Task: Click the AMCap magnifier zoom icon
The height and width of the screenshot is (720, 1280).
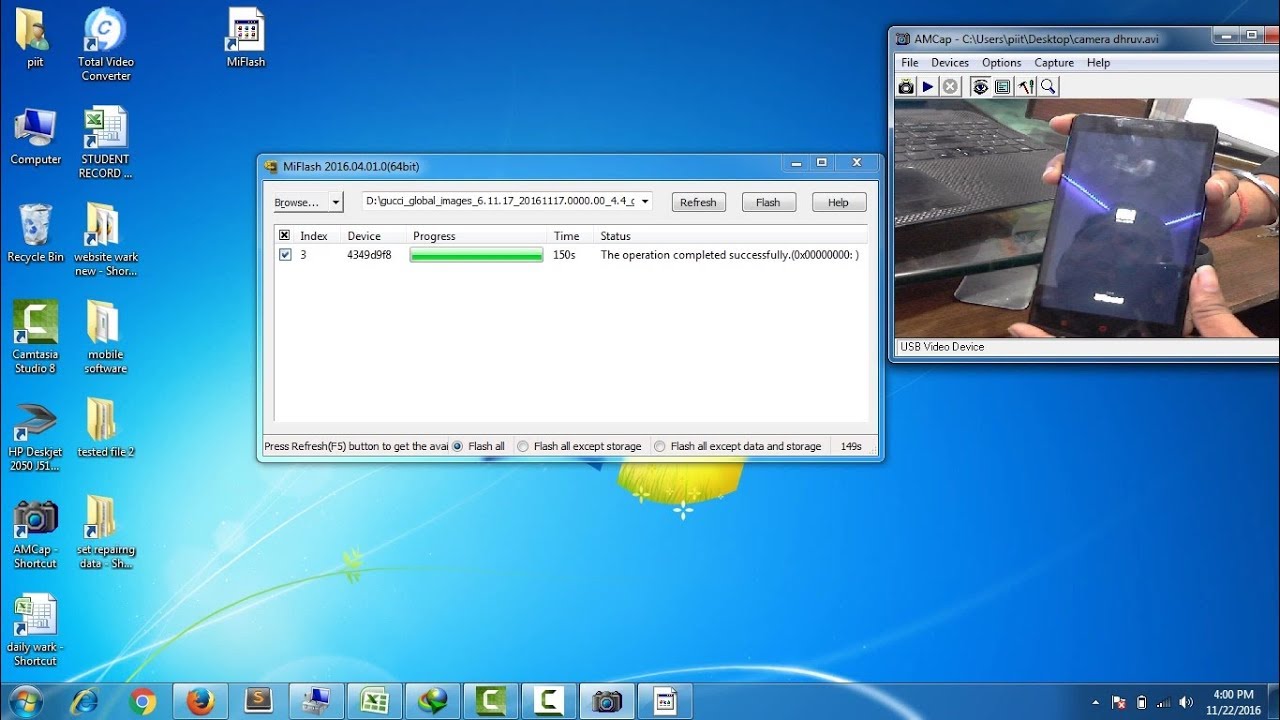Action: tap(1048, 87)
